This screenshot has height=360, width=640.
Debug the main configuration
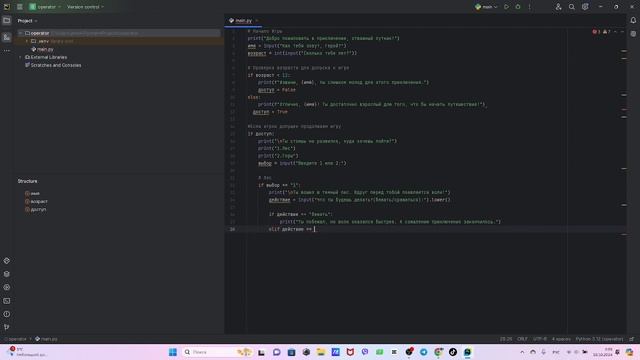point(518,7)
